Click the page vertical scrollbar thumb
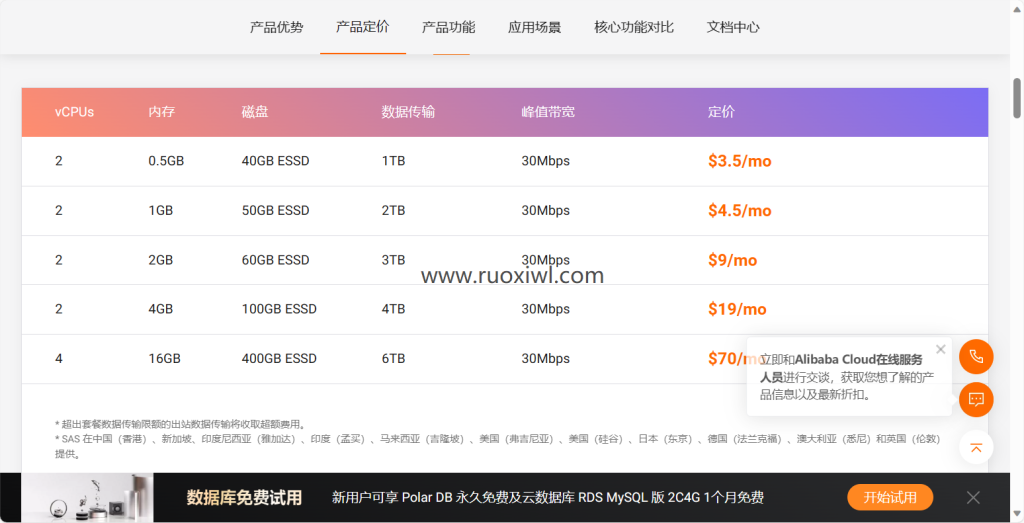This screenshot has width=1024, height=523. tap(1017, 97)
